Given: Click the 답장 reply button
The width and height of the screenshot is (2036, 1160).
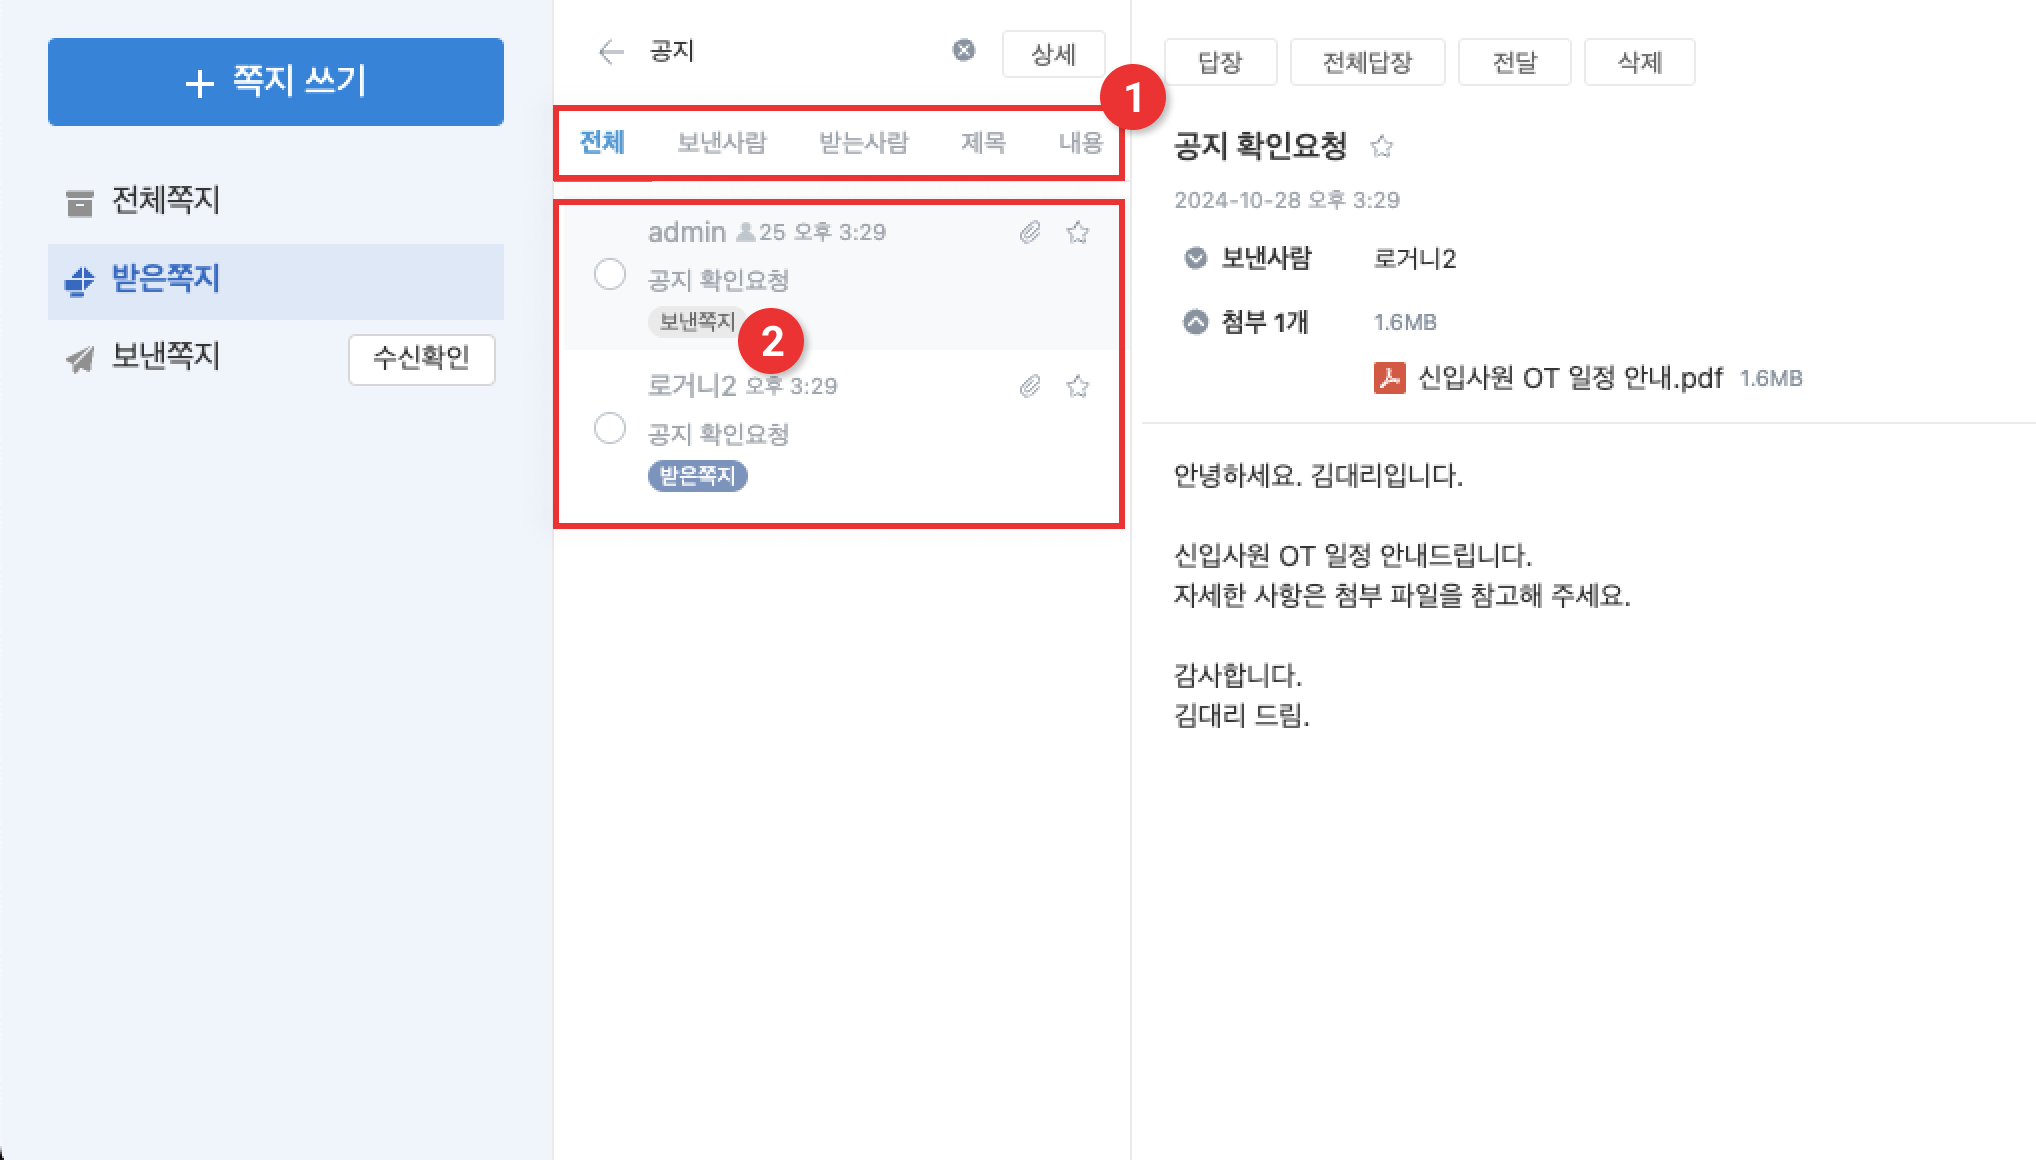Looking at the screenshot, I should (1220, 63).
